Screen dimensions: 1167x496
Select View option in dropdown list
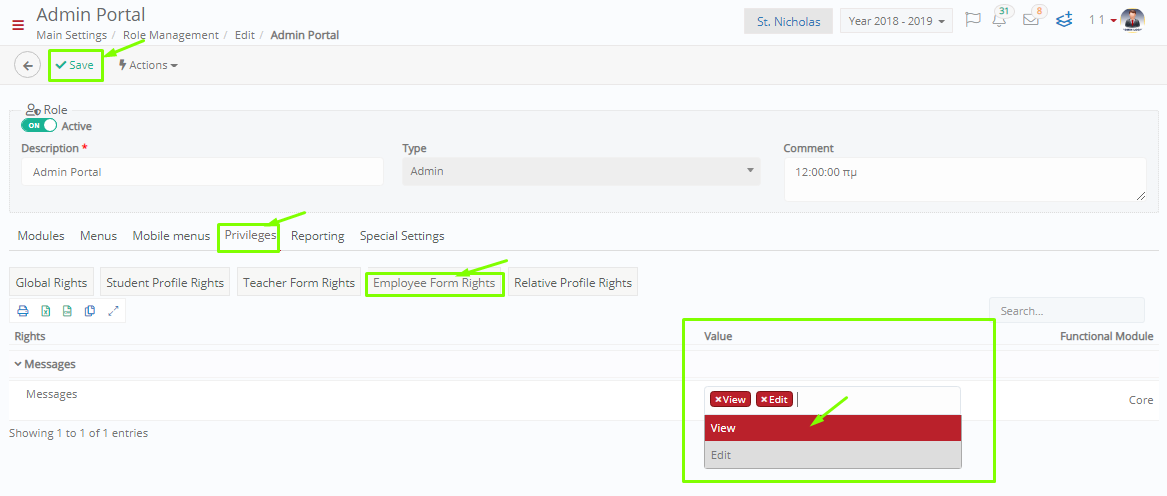(833, 428)
